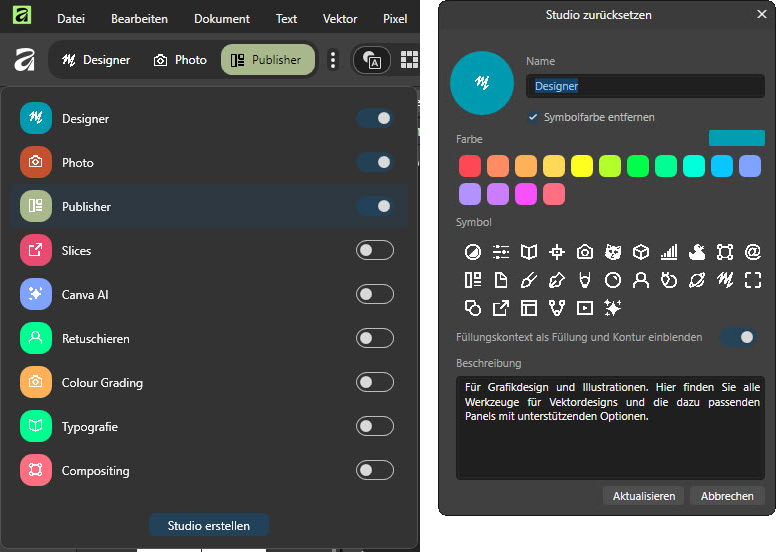Screen dimensions: 776x552
Task: Uncheck Symbolfarbe entfernen checkbox
Action: pos(533,117)
